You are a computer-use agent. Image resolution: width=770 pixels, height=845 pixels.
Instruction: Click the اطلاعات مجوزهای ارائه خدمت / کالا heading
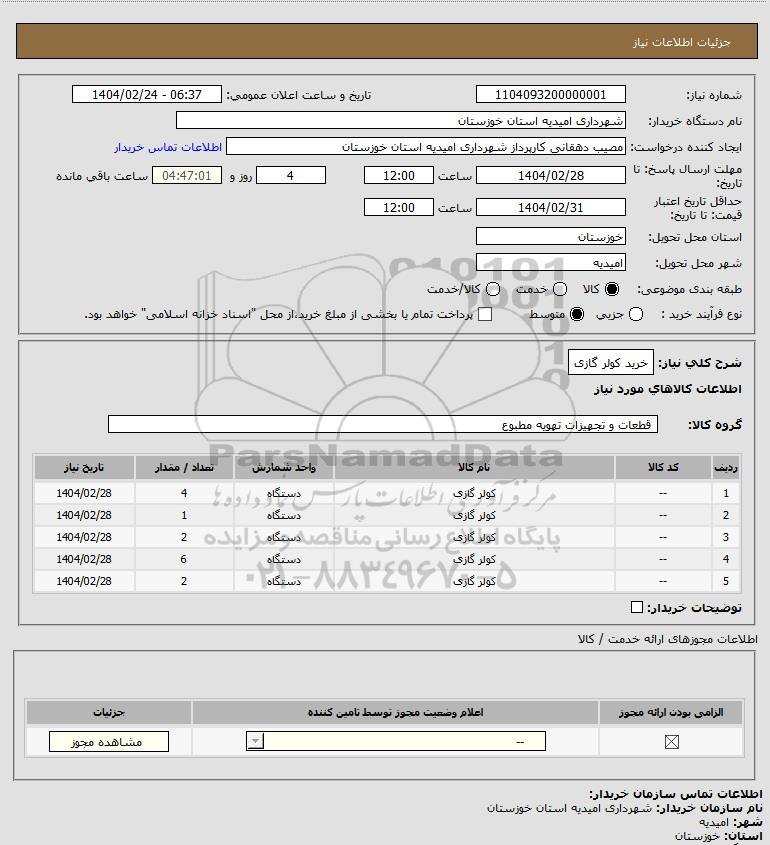click(x=667, y=639)
